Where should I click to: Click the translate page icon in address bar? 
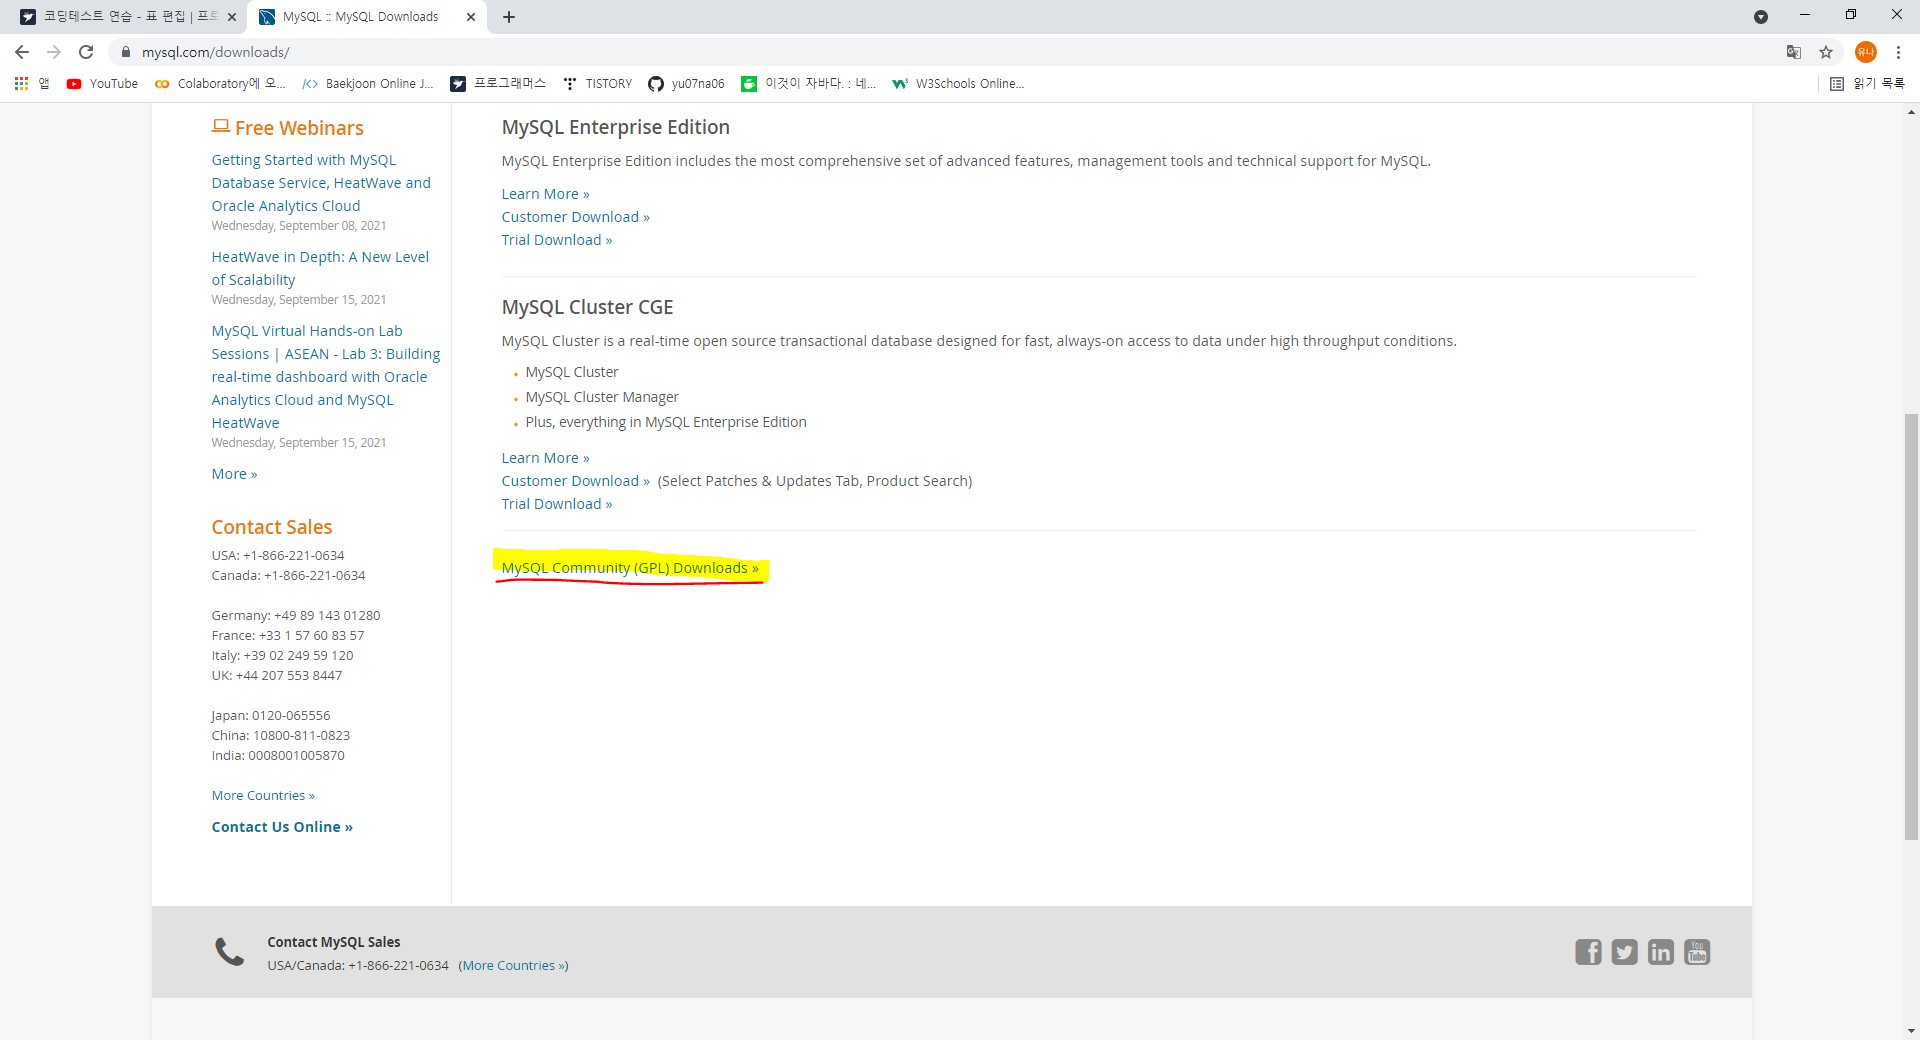[1794, 52]
